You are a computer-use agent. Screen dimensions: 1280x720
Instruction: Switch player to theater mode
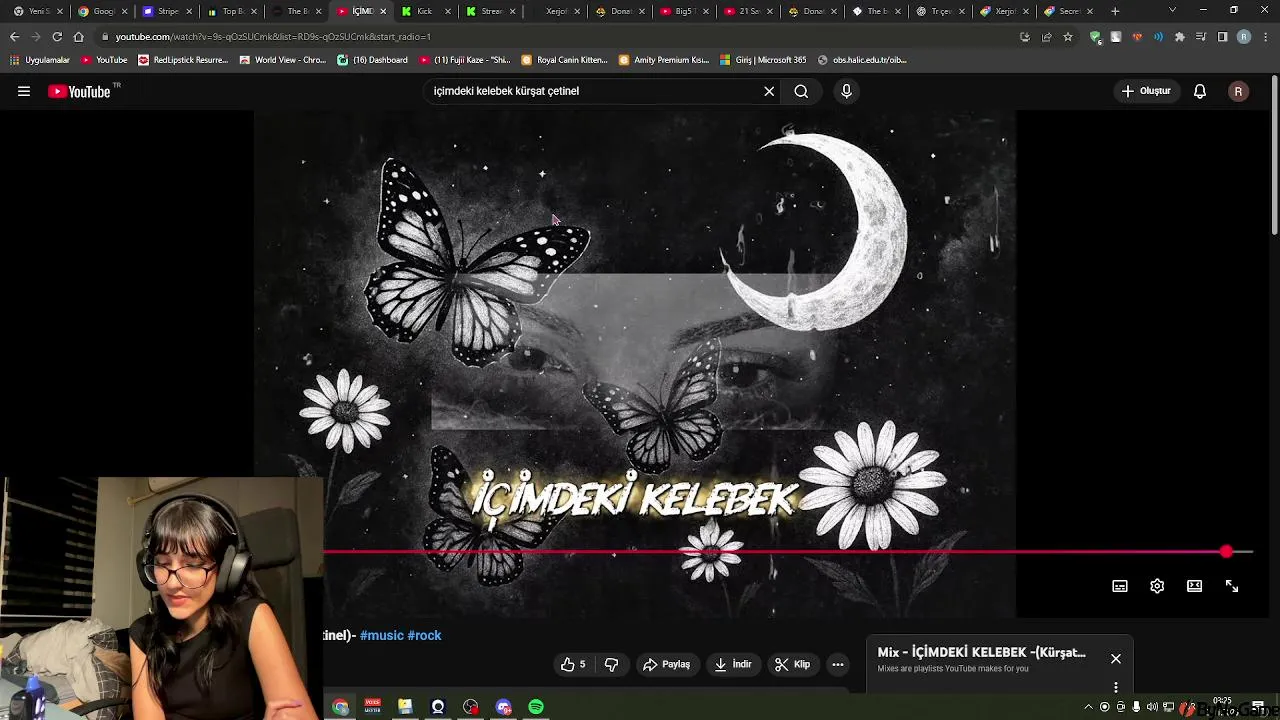click(x=1194, y=586)
